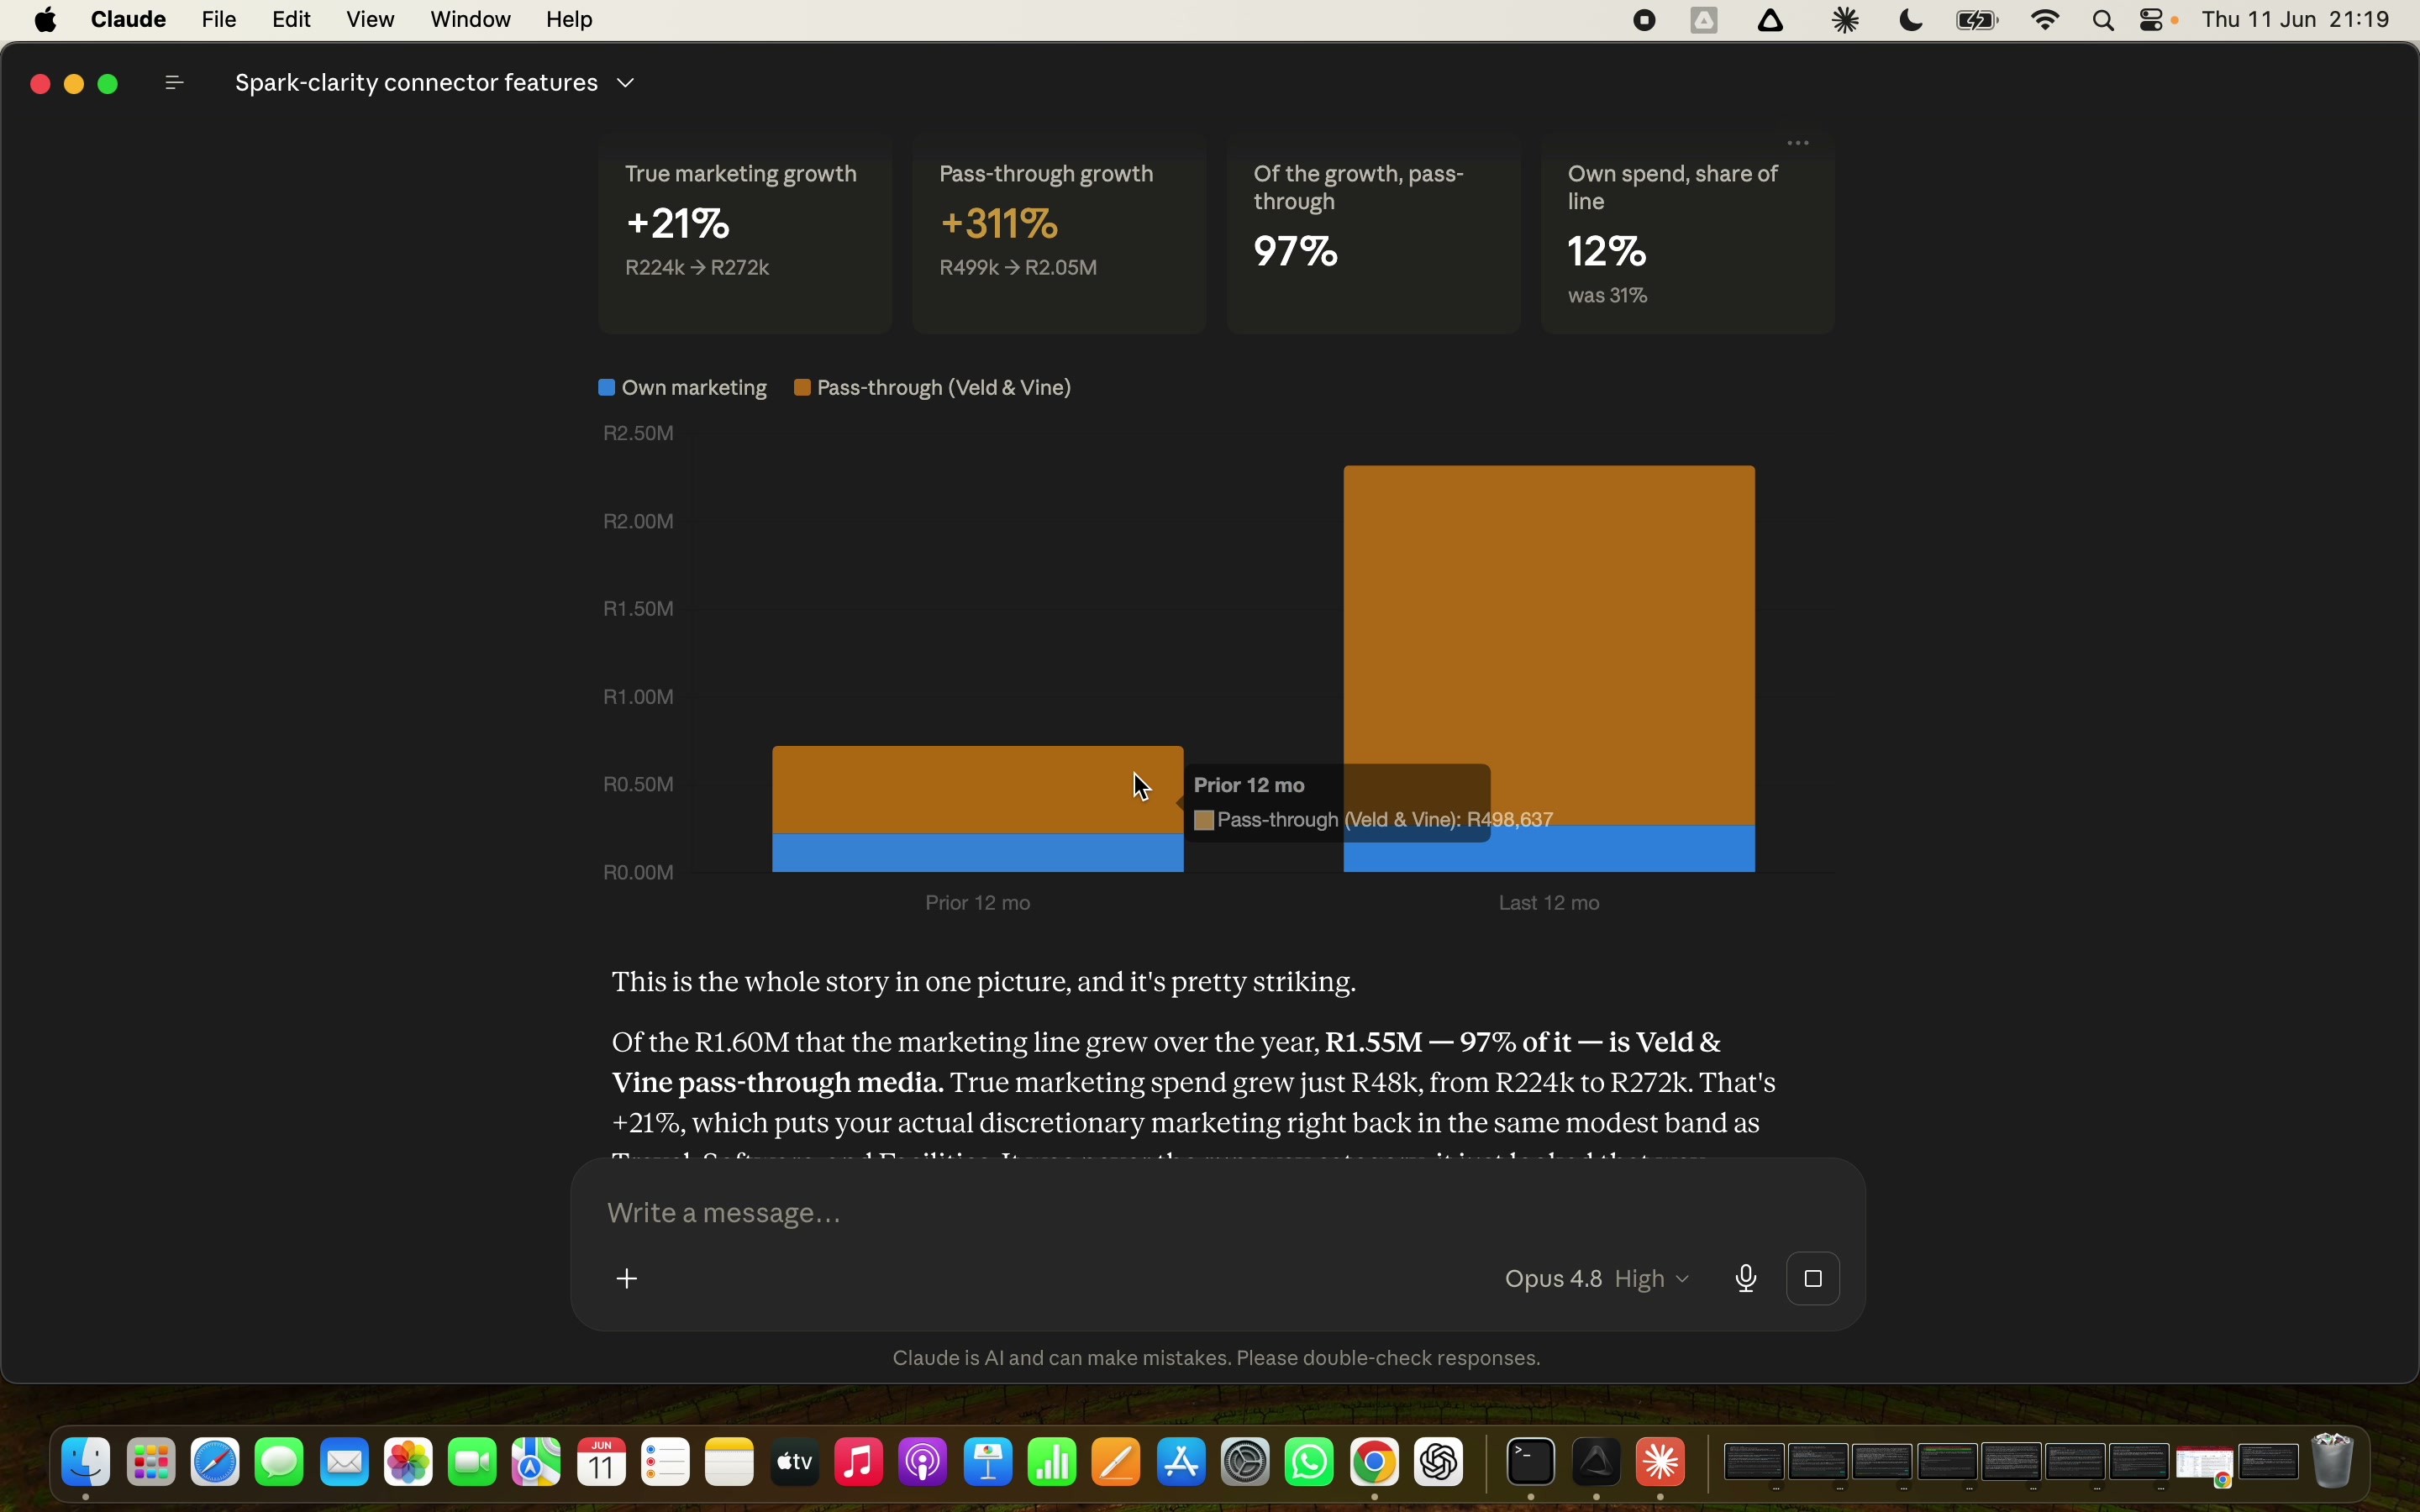The height and width of the screenshot is (1512, 2420).
Task: Toggle Own marketing legend series
Action: 683,388
